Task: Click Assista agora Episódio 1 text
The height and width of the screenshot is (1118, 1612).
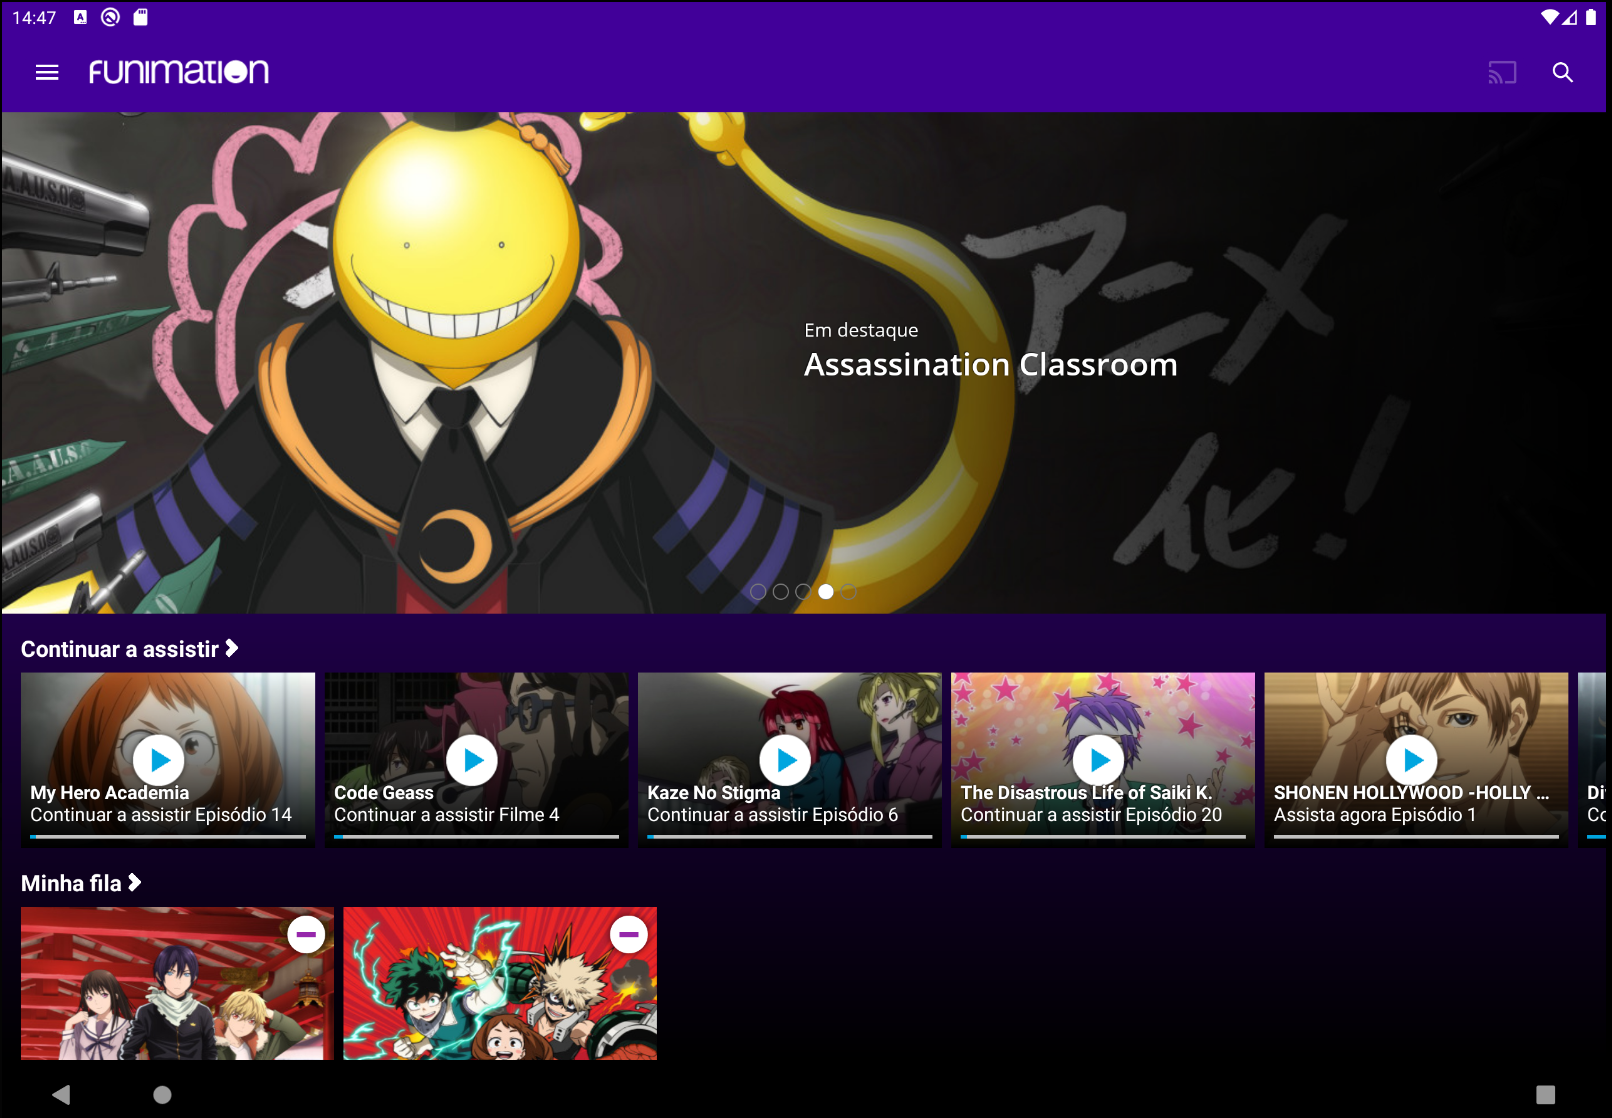Action: 1375,815
